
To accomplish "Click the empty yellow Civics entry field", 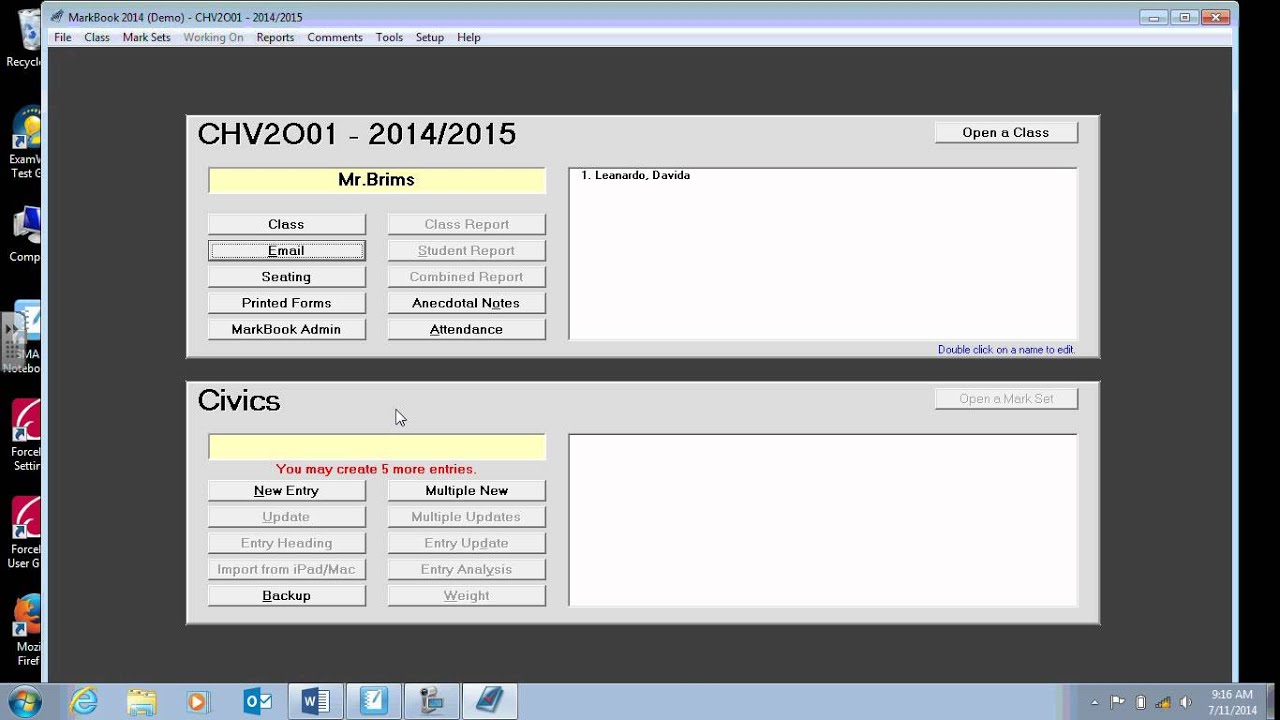I will click(377, 447).
